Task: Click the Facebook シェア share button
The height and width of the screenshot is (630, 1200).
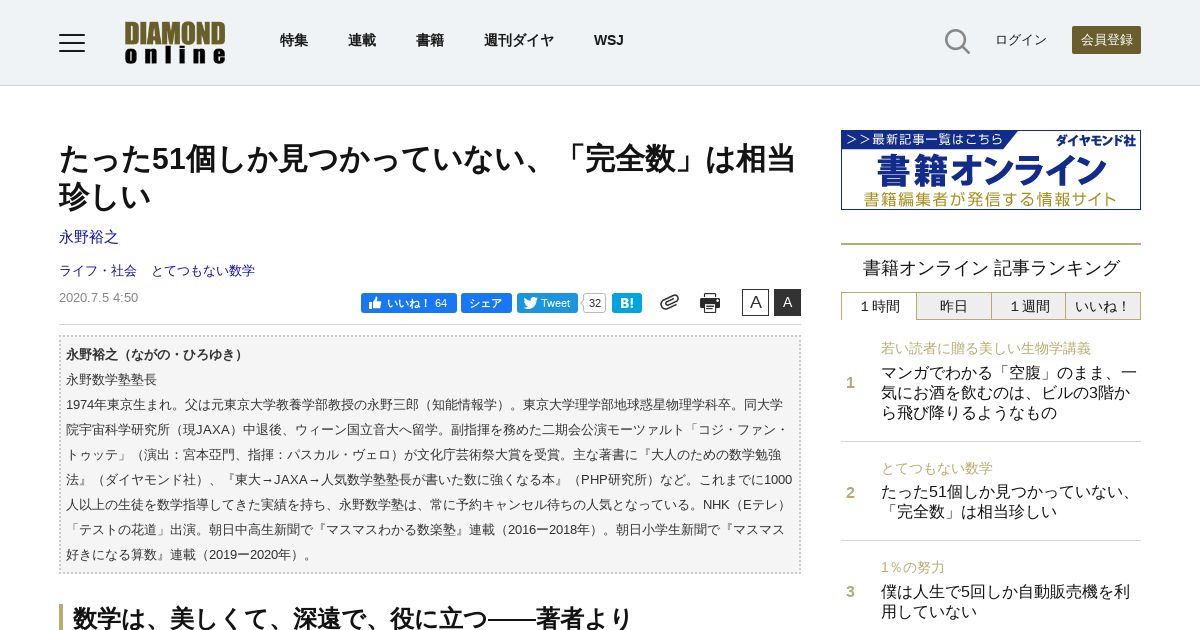Action: click(x=486, y=303)
